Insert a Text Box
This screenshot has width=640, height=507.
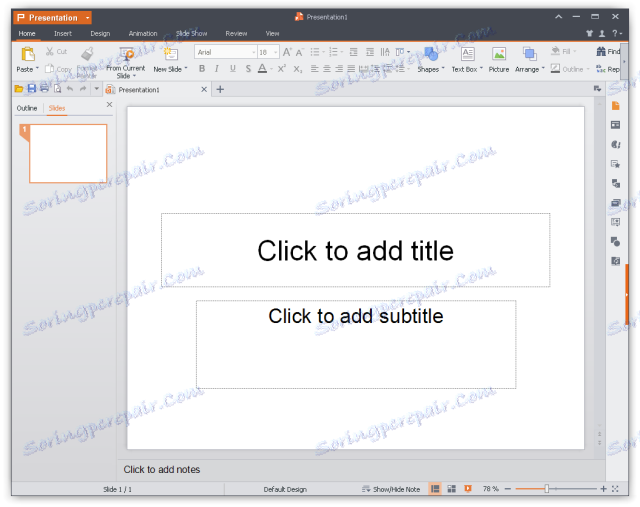coord(467,53)
